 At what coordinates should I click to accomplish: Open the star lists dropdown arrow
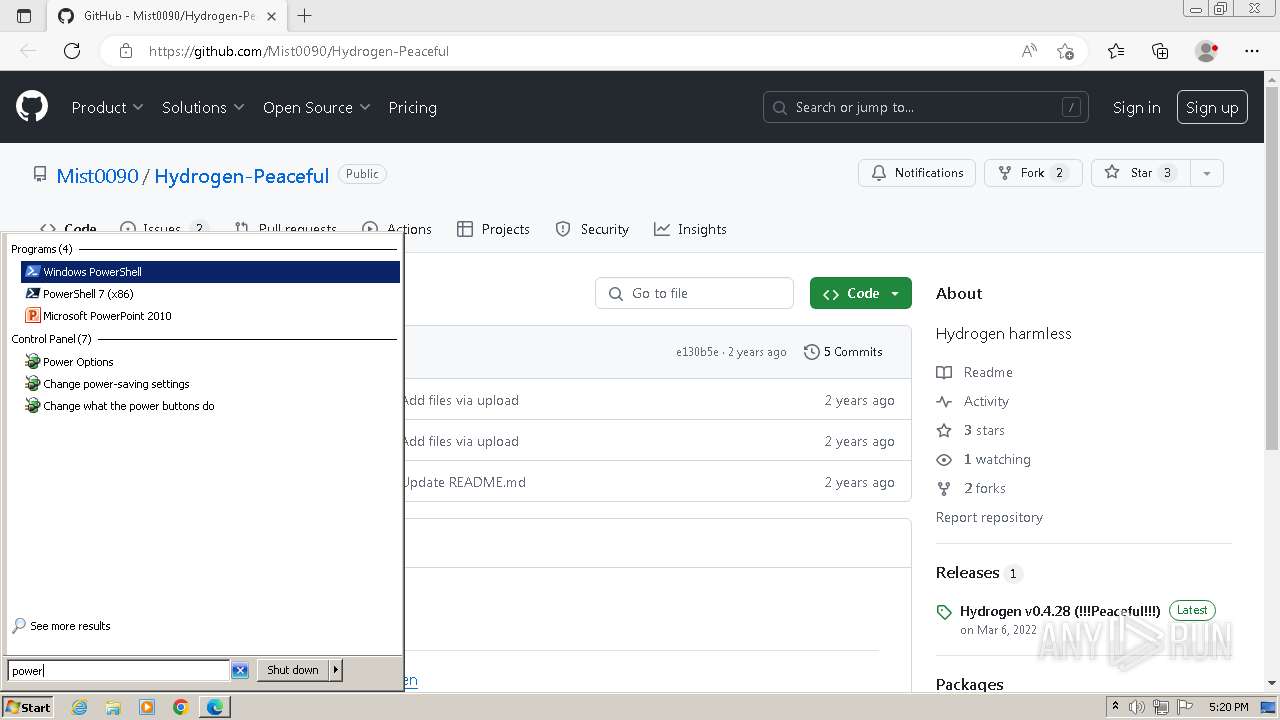point(1207,173)
